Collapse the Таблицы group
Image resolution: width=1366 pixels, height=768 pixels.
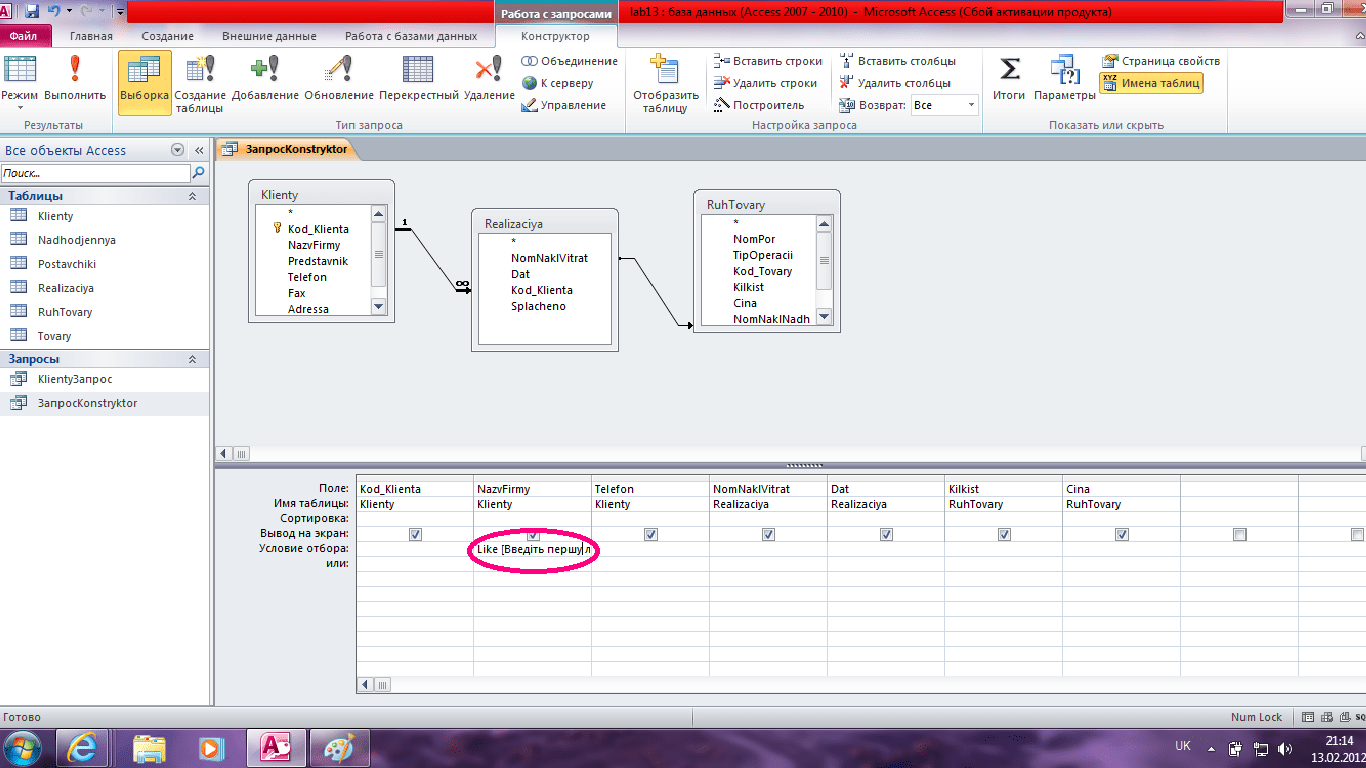pyautogui.click(x=192, y=196)
